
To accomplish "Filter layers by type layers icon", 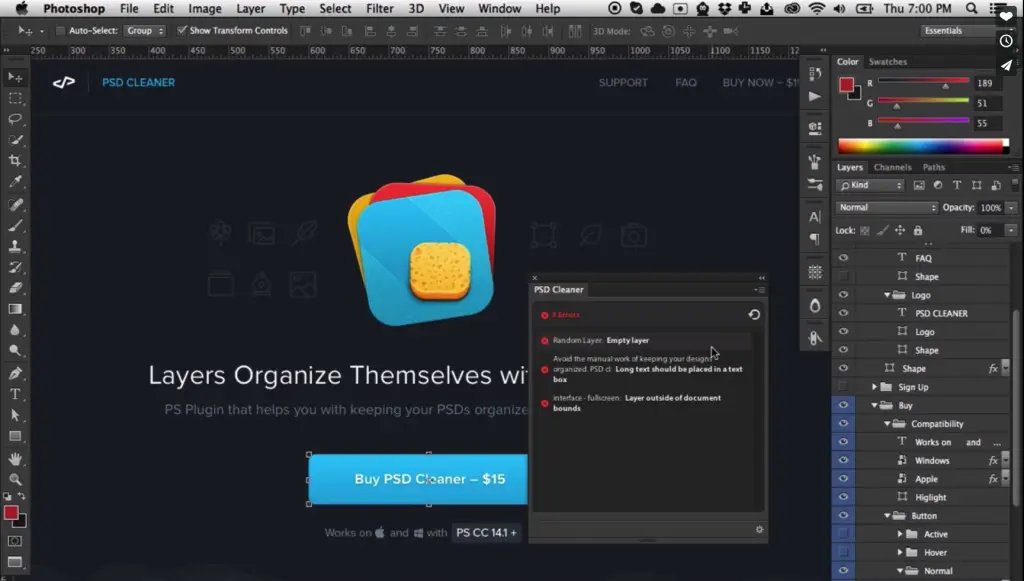I will click(x=957, y=185).
